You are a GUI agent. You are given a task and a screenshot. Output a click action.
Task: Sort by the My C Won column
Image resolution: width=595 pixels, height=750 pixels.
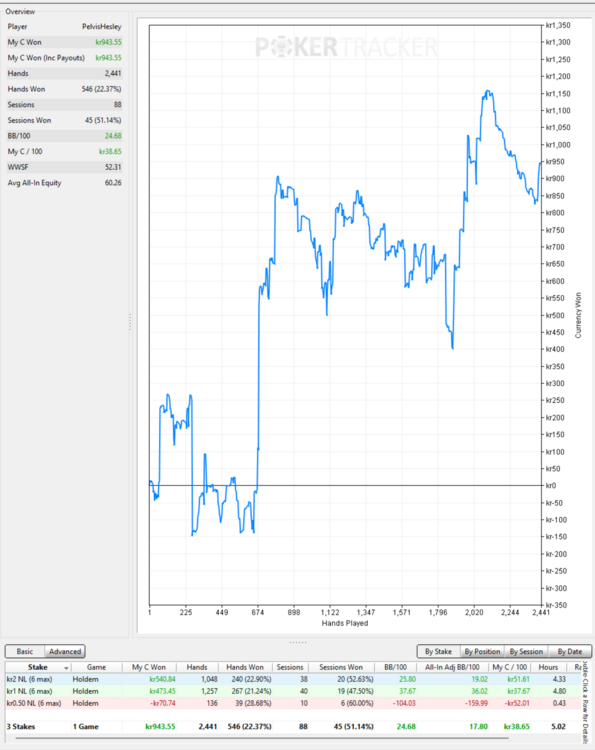coord(149,667)
